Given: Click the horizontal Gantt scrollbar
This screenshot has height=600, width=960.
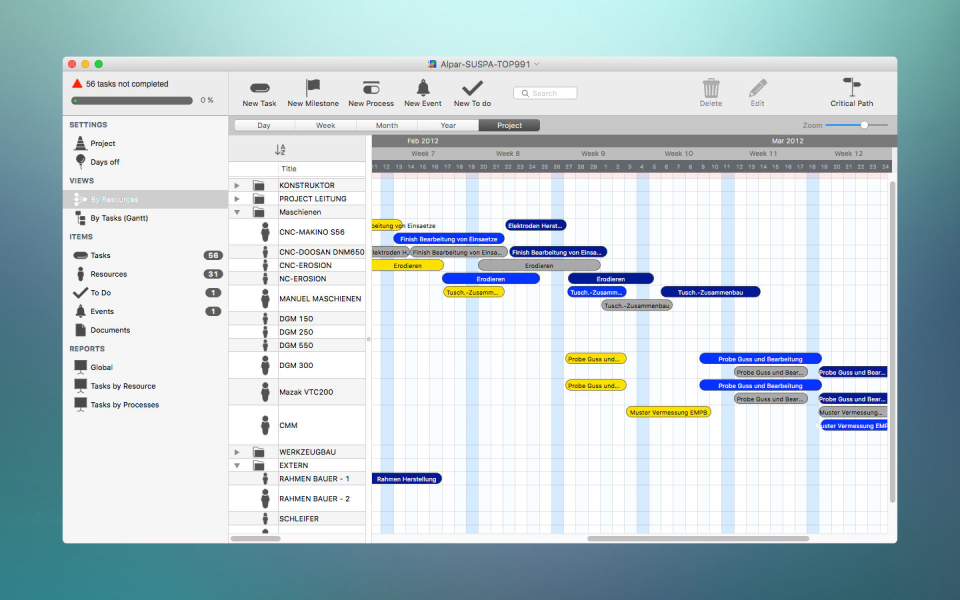Looking at the screenshot, I should (698, 539).
